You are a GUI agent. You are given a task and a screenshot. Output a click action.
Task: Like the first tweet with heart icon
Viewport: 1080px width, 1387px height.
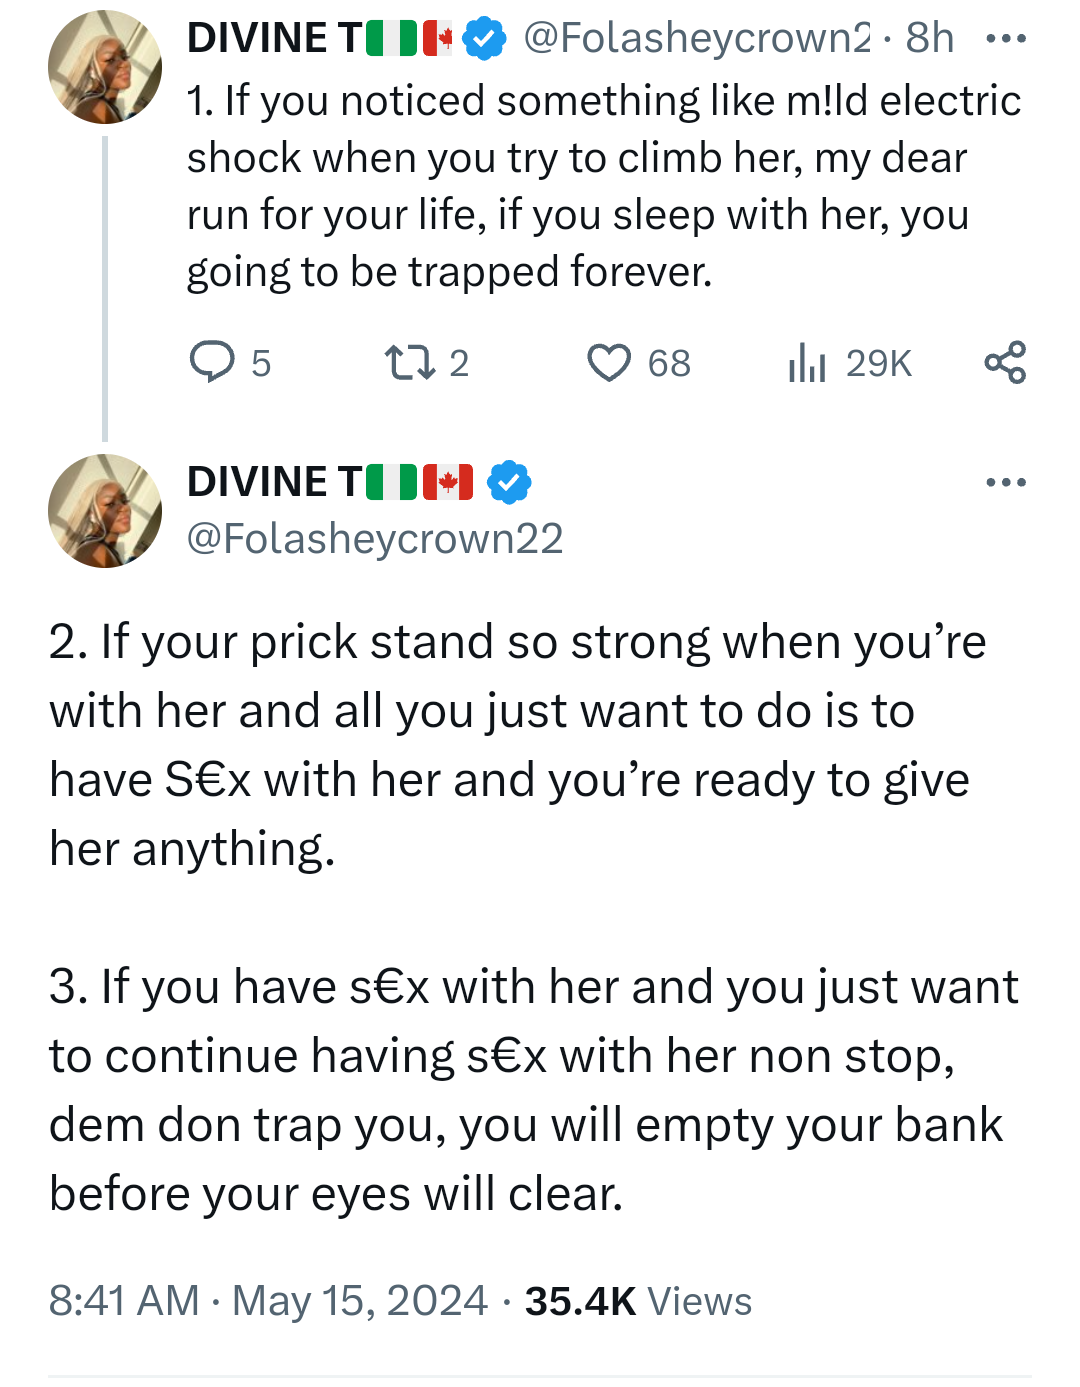click(x=608, y=363)
